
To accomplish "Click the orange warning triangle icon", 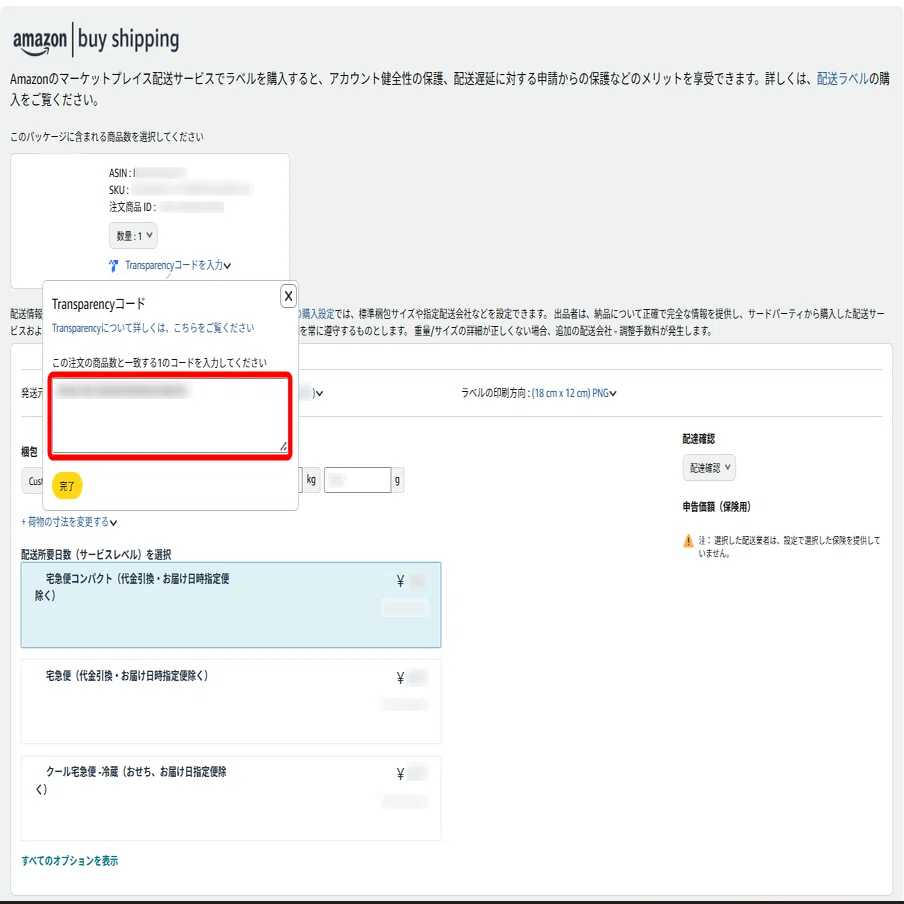I will click(x=688, y=541).
